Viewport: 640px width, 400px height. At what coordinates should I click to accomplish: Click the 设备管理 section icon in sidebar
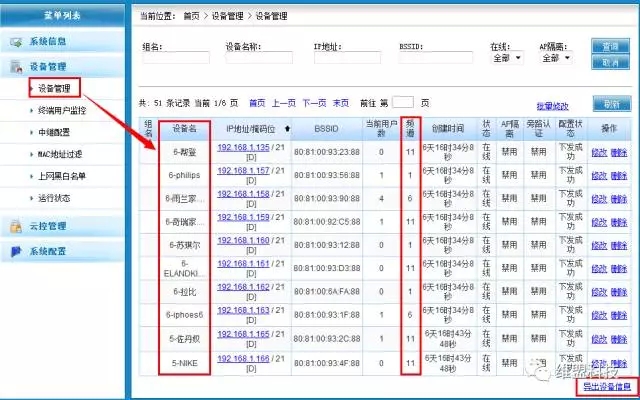tap(17, 67)
